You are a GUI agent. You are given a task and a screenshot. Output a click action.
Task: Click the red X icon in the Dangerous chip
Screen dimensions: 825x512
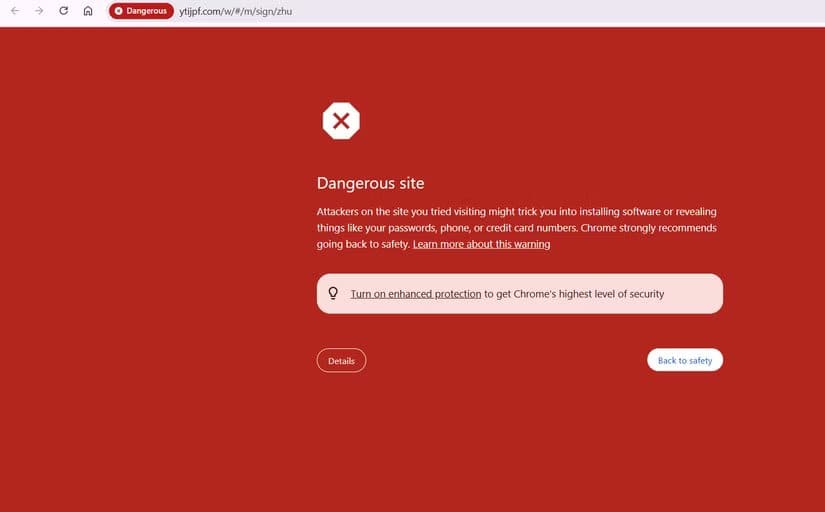pos(118,11)
